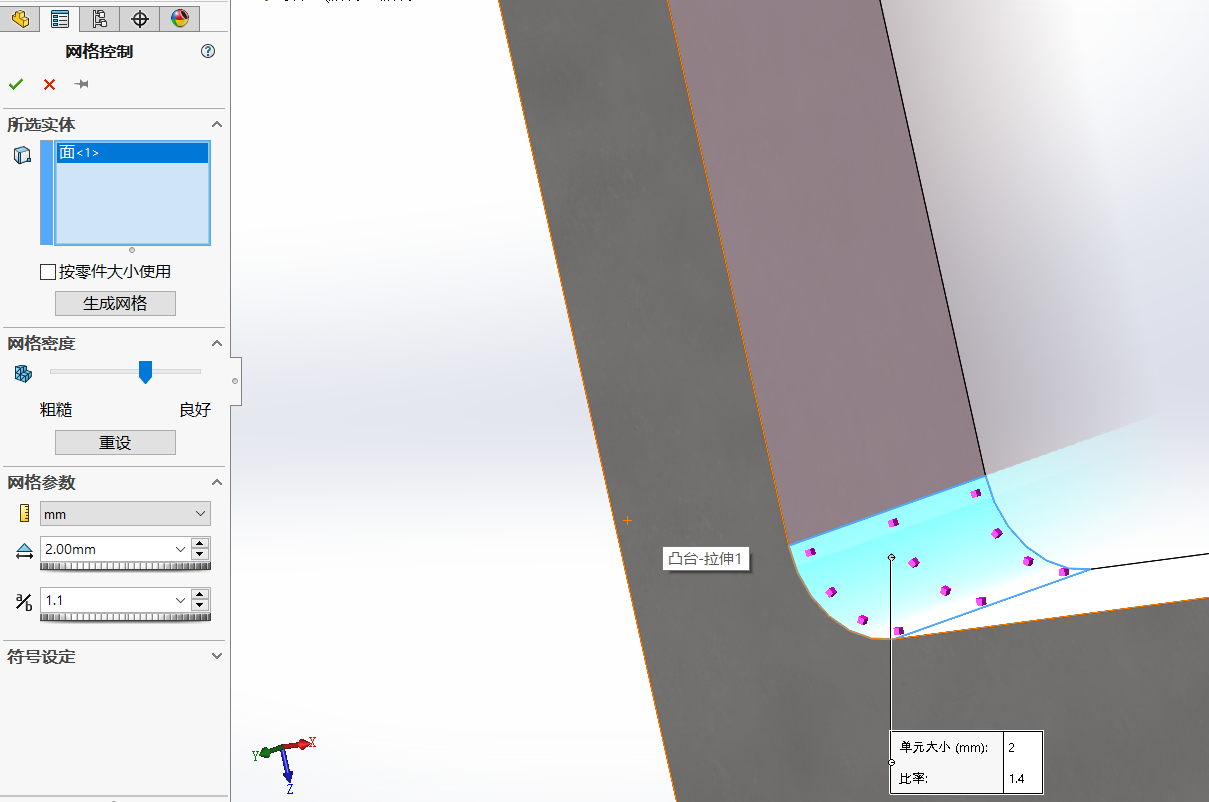
Task: Open the ConfigurationManager tab
Action: [99, 18]
